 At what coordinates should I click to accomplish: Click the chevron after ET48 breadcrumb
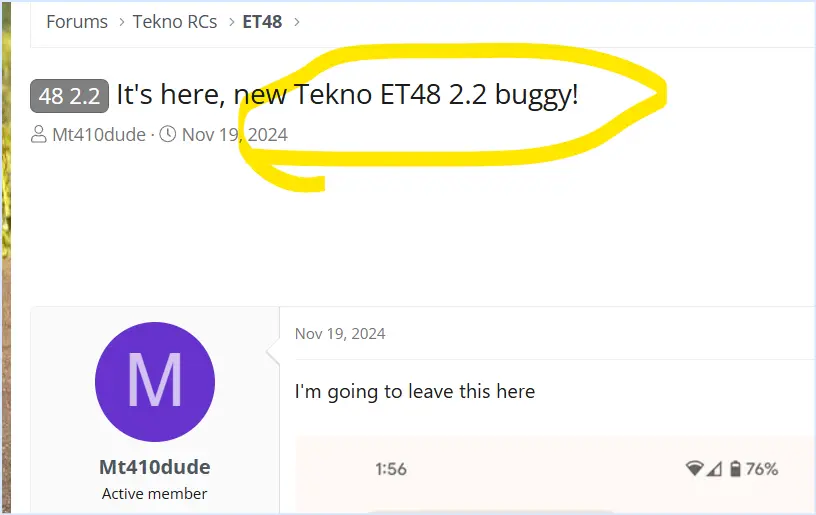pyautogui.click(x=297, y=22)
